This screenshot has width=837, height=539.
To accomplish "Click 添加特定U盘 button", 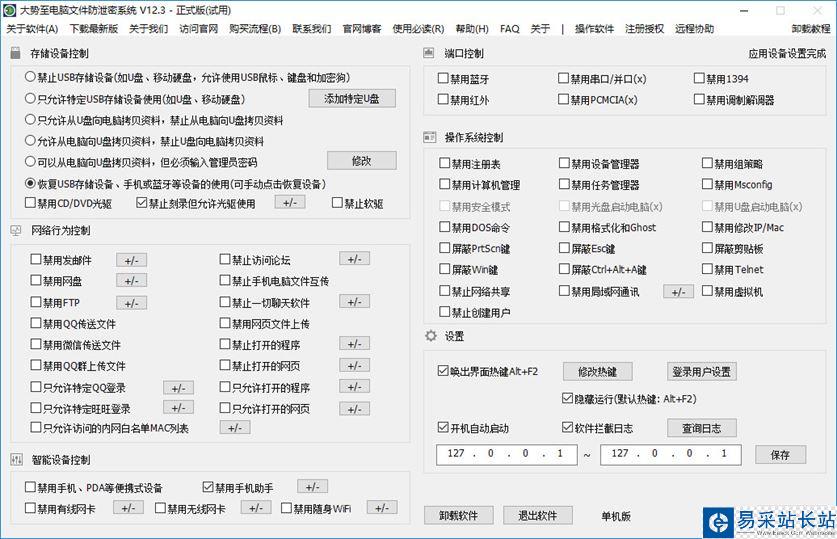I will pos(352,98).
